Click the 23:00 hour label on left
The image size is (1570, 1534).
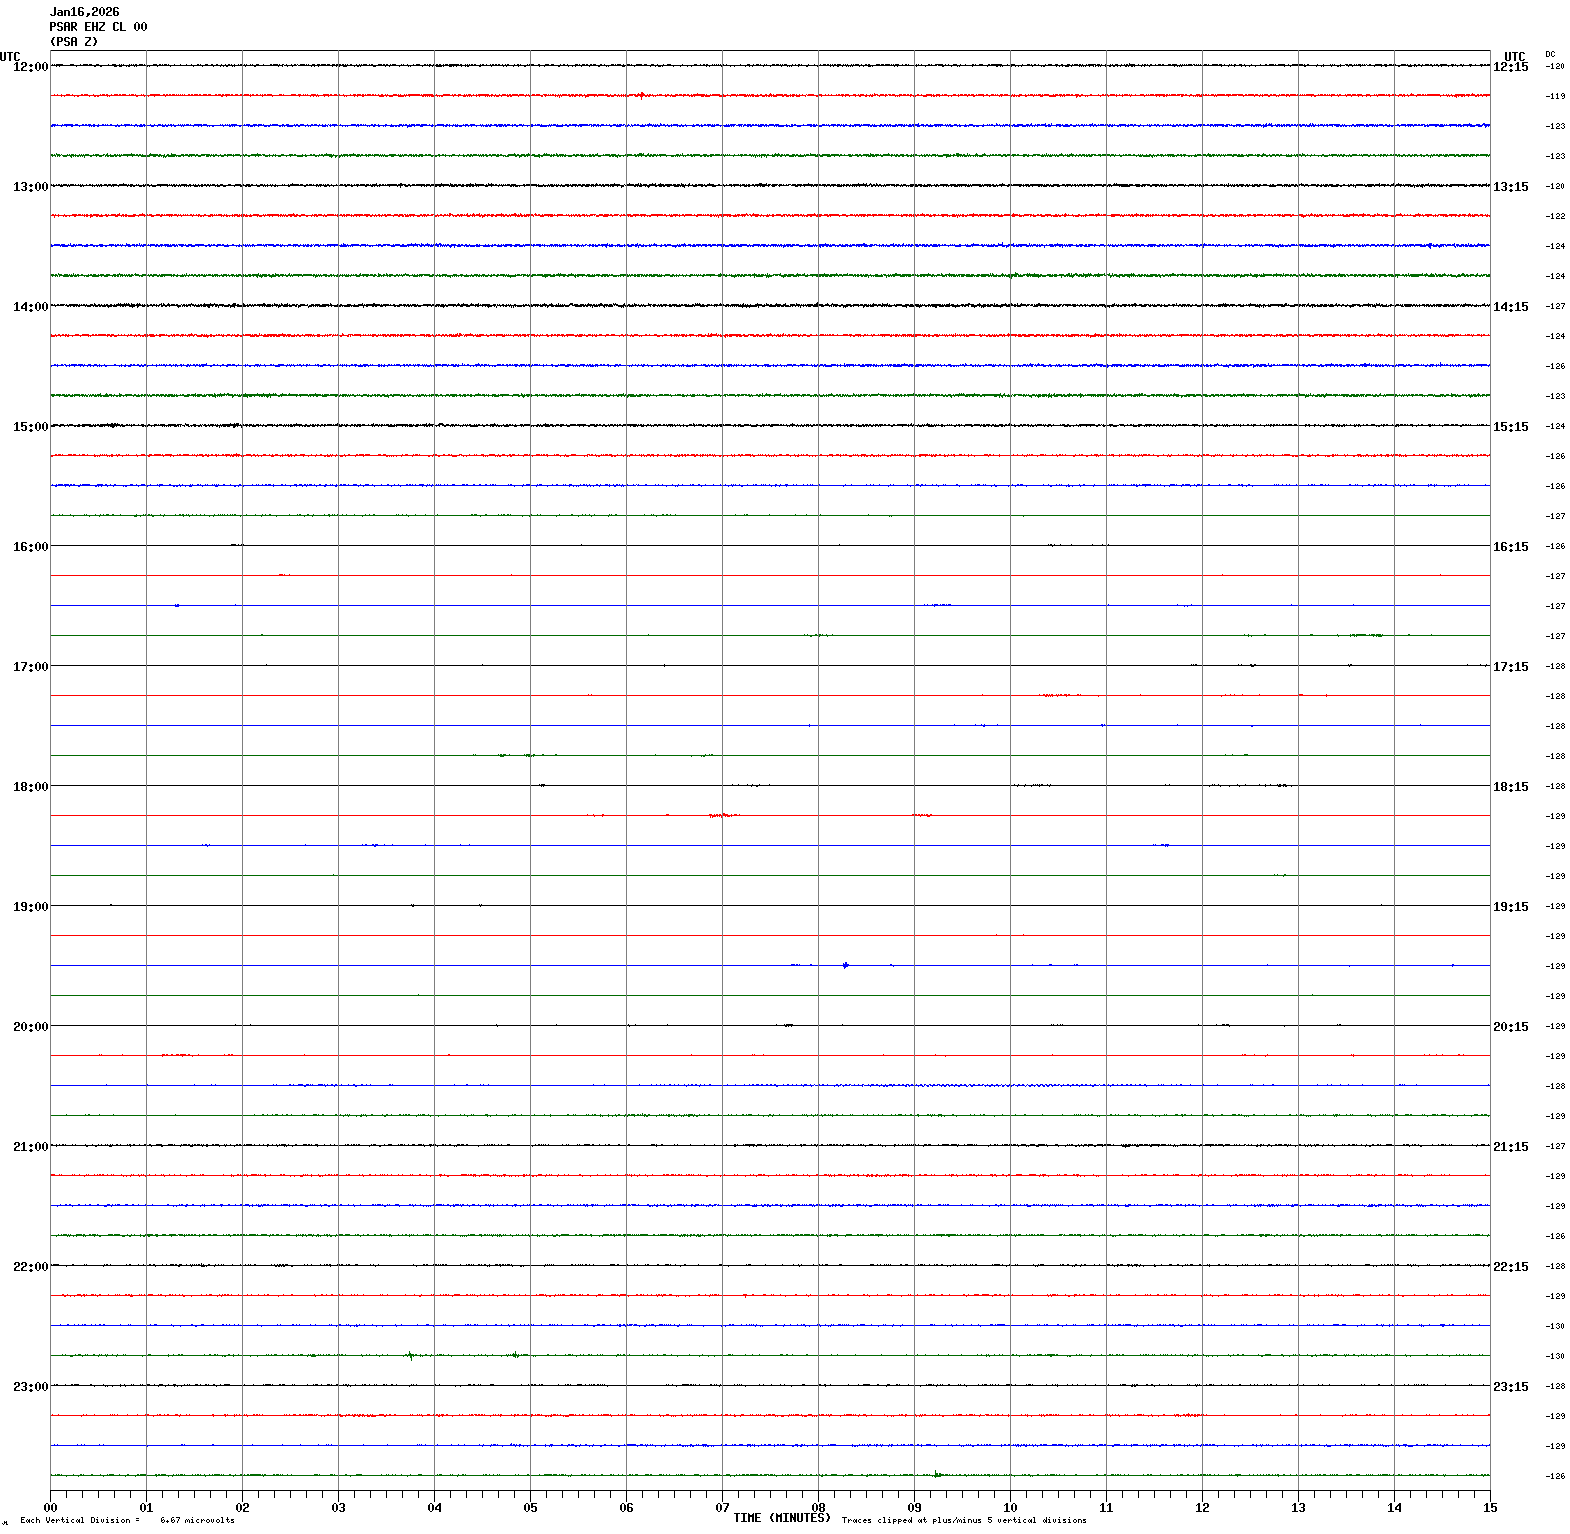click(x=30, y=1387)
